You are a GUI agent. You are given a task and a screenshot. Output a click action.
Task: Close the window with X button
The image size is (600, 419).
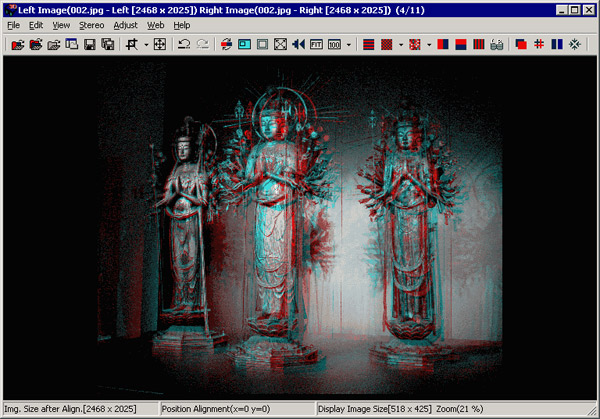click(x=589, y=10)
